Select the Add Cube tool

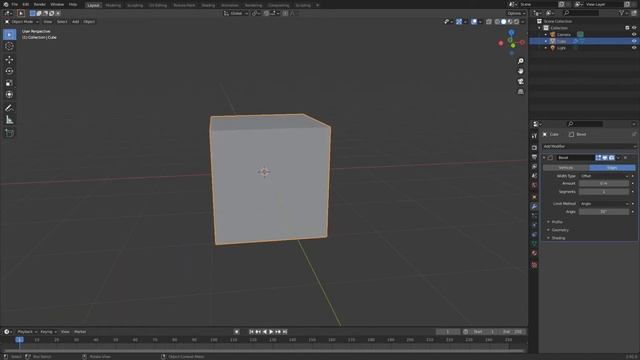click(9, 133)
